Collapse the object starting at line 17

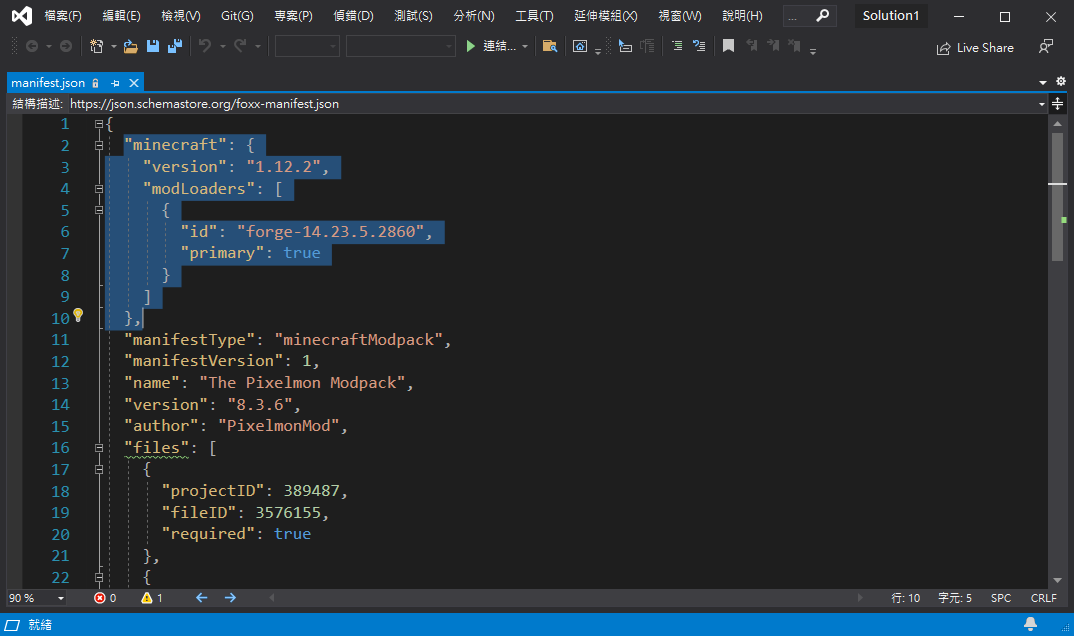(99, 470)
